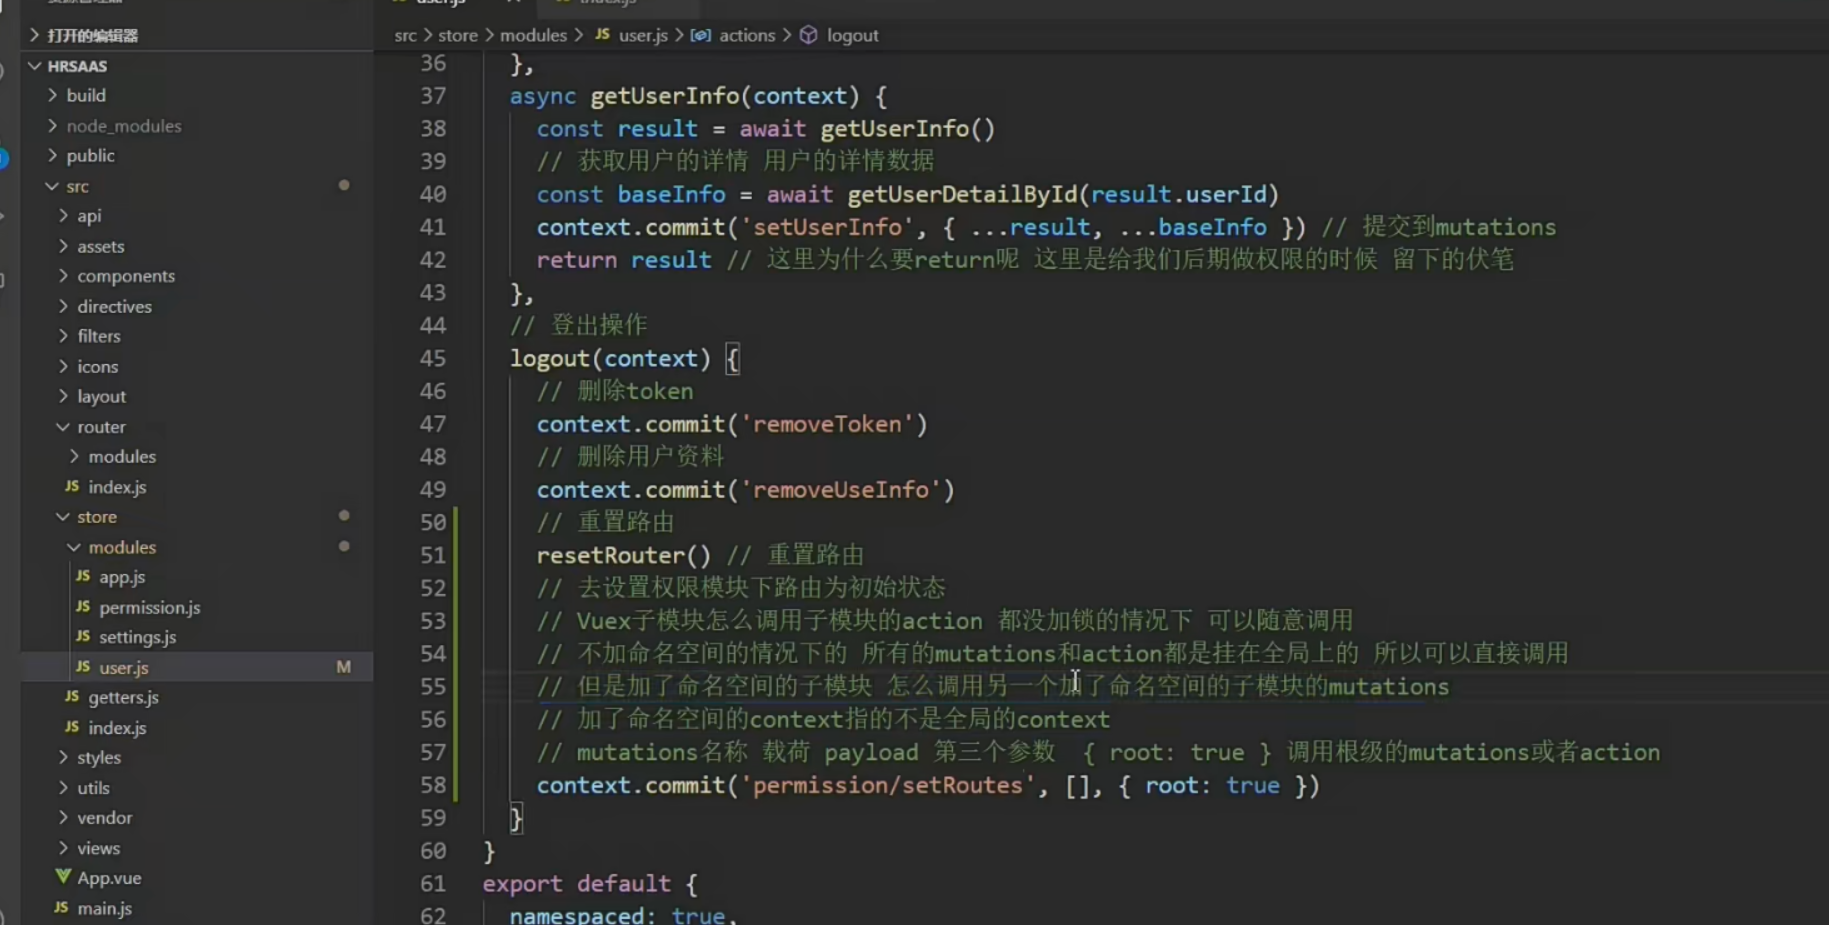
Task: Expand the open editors section
Action: pos(92,35)
